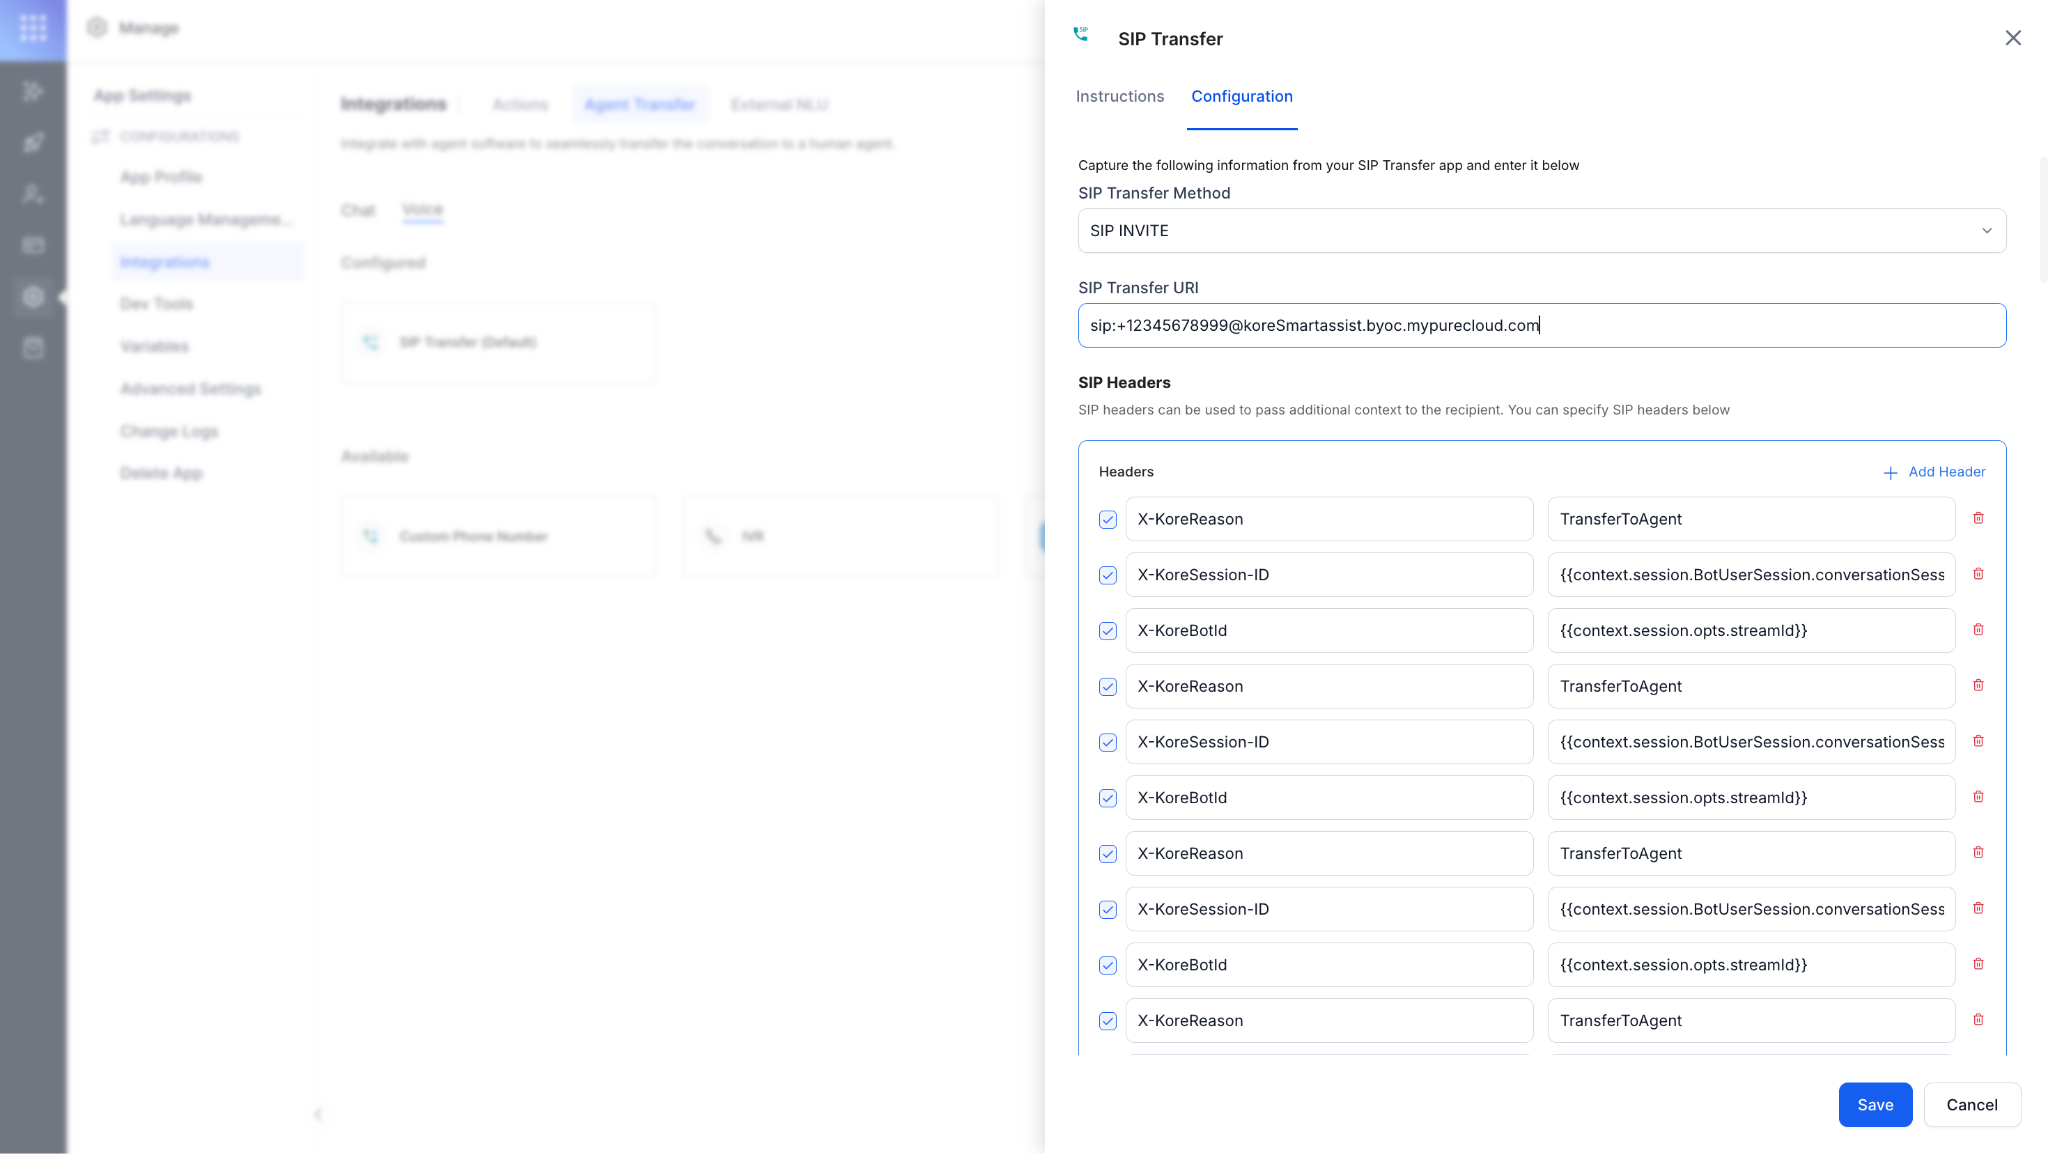Open the SIP Transfer Method dropdown
Image resolution: width=2048 pixels, height=1154 pixels.
[1541, 231]
